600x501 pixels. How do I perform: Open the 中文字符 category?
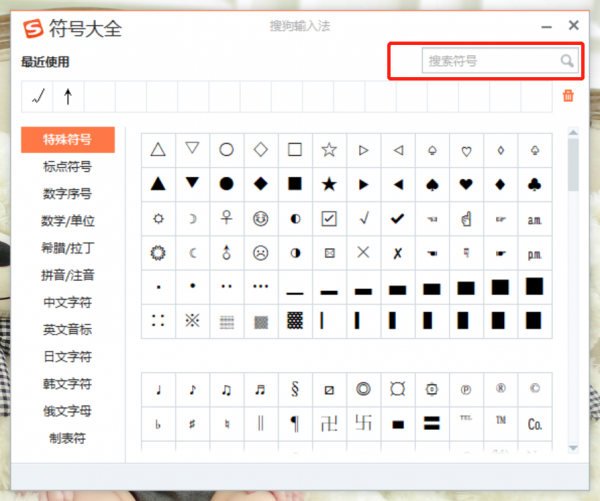68,302
